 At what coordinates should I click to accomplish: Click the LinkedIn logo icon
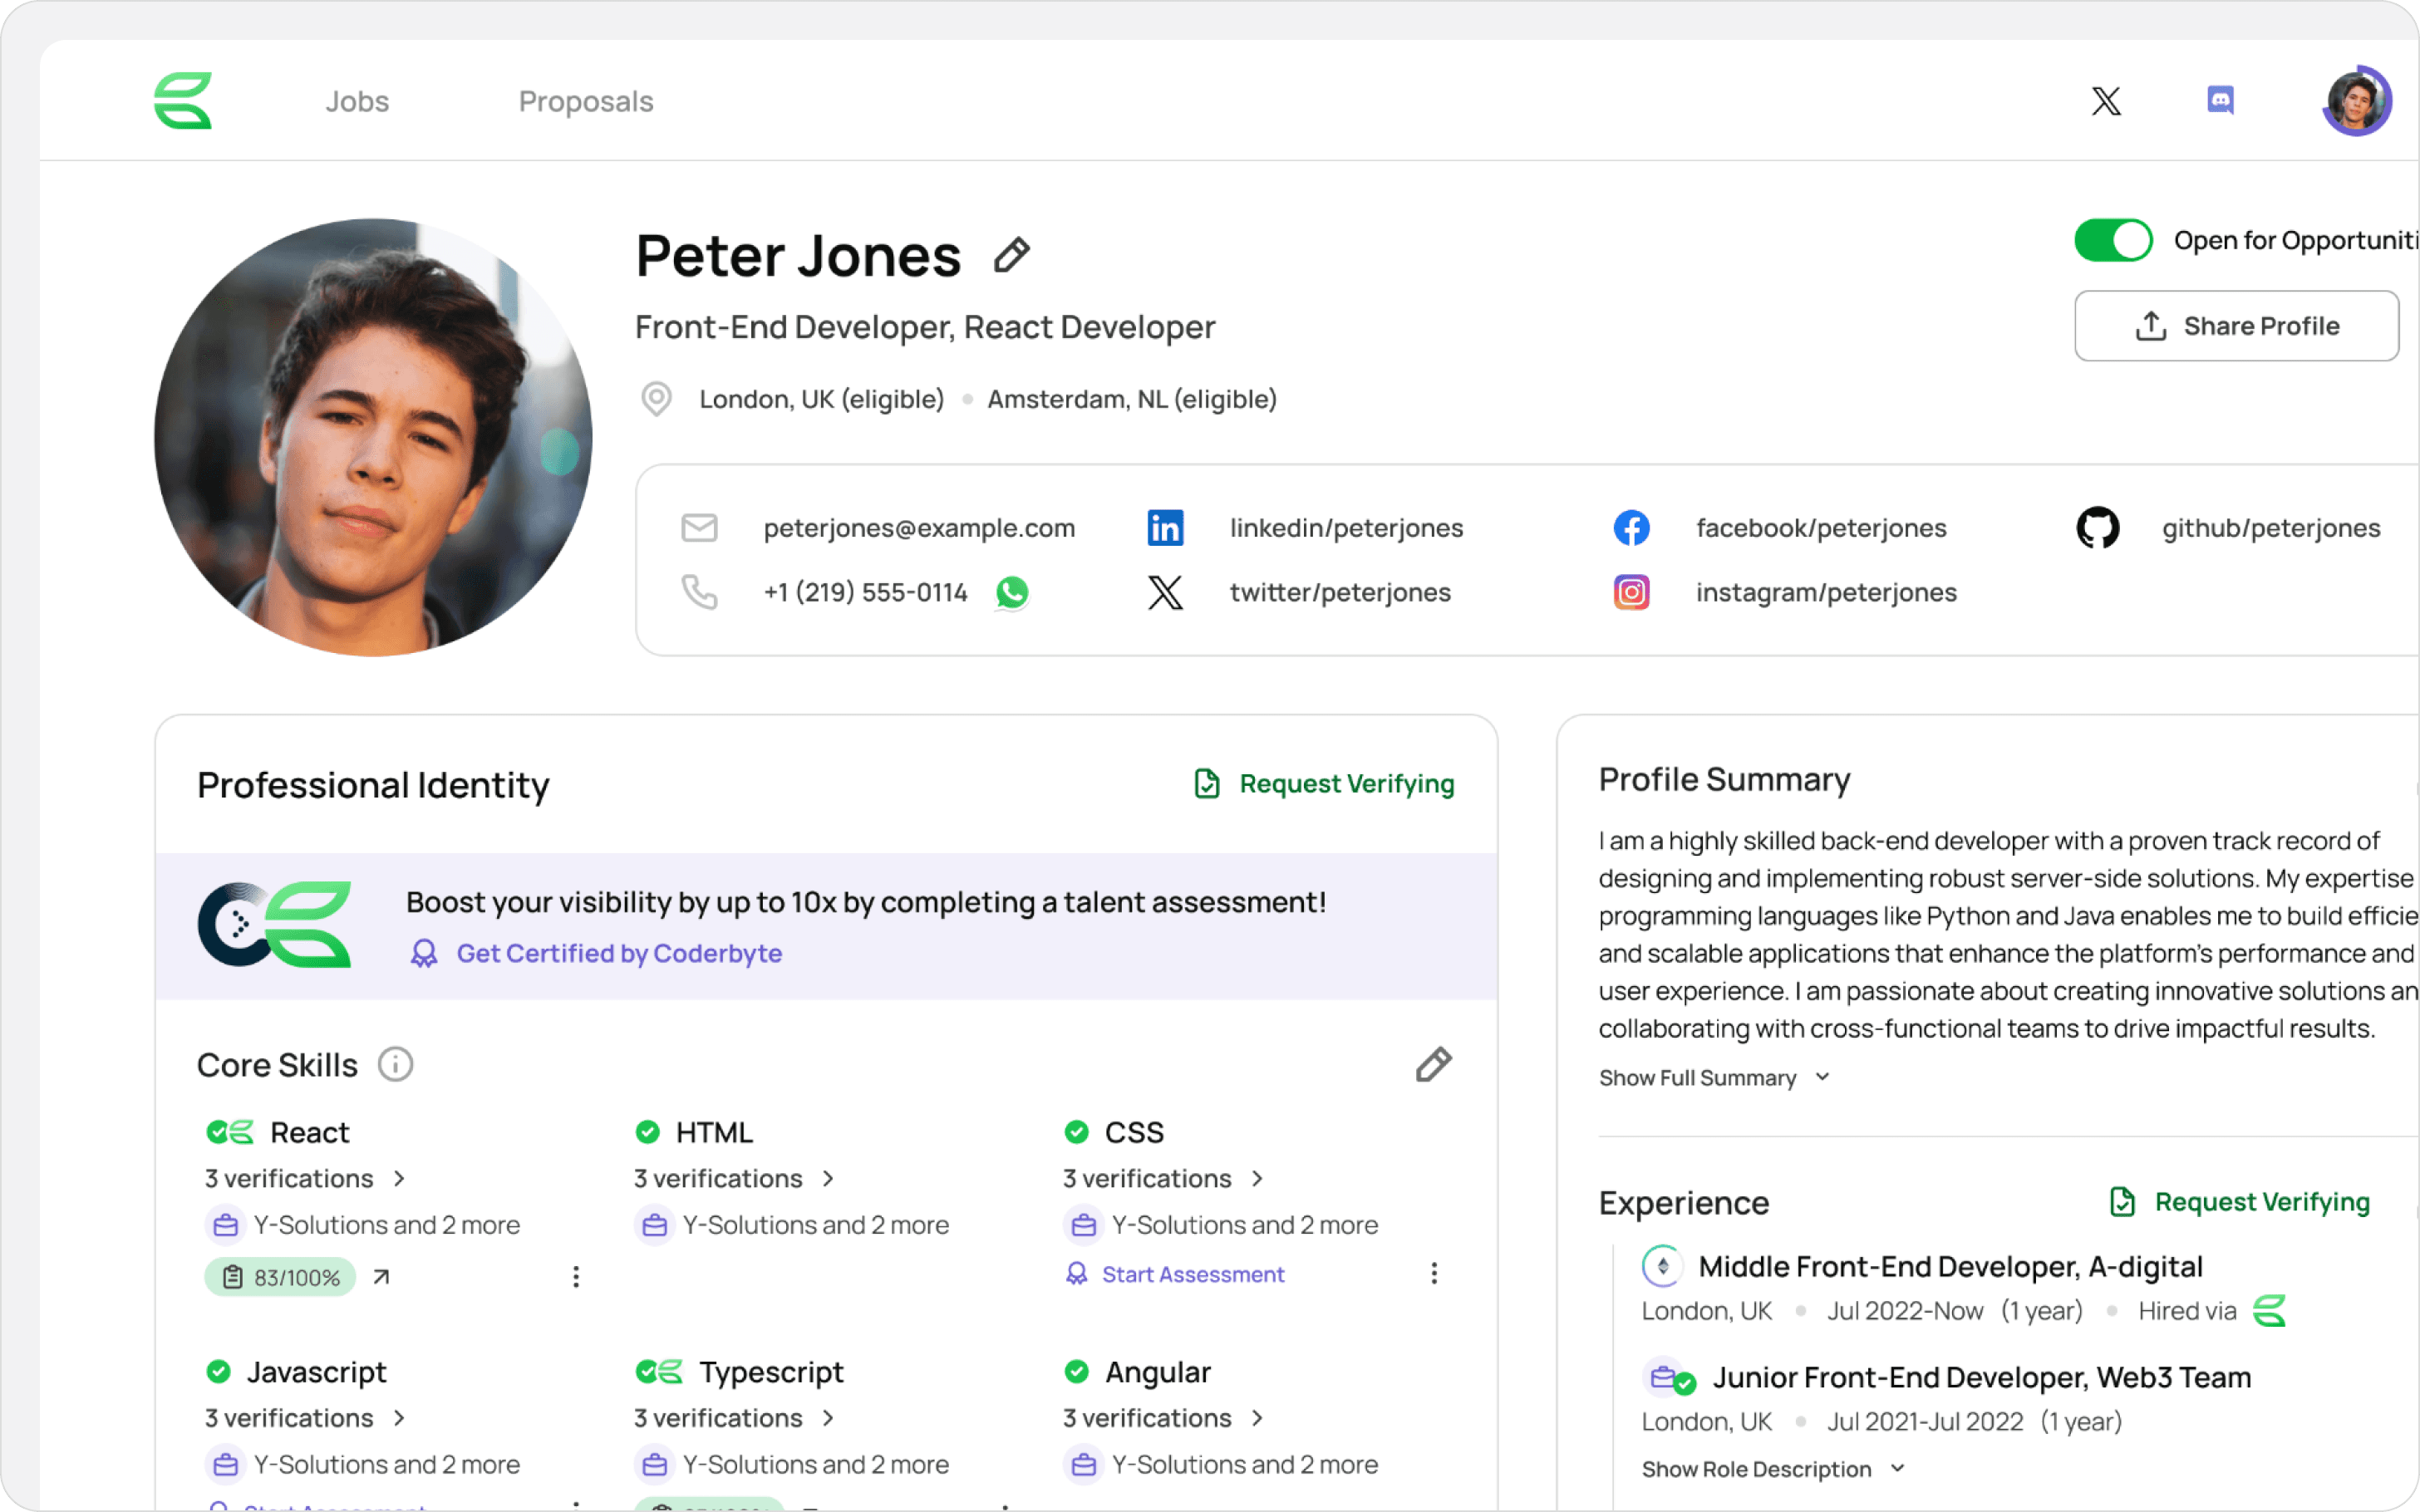pyautogui.click(x=1165, y=527)
